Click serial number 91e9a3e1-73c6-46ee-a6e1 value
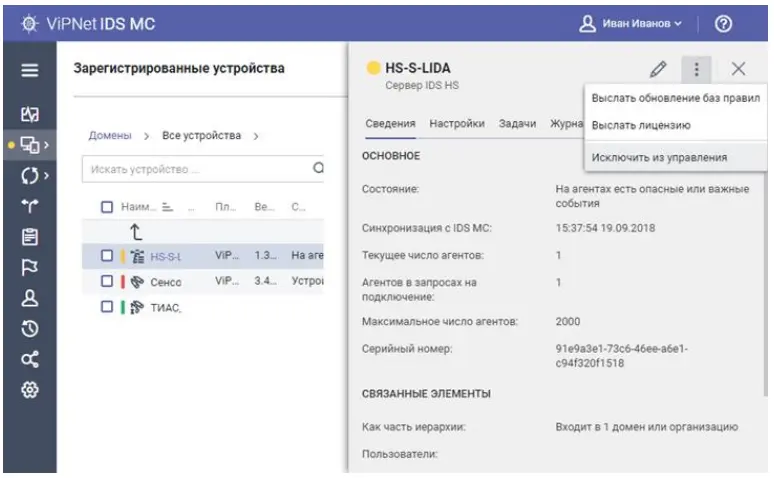774x478 pixels. tap(621, 356)
